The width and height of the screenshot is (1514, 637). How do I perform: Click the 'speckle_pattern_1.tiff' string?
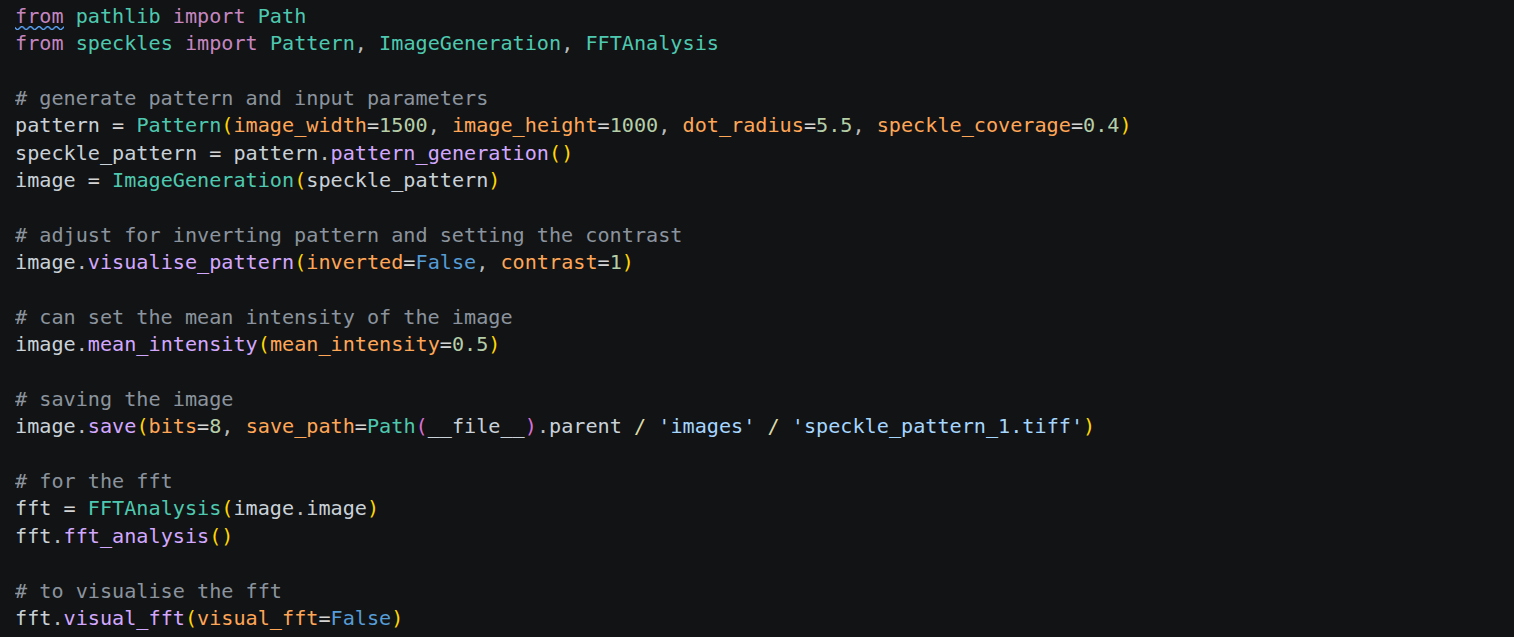tap(937, 427)
